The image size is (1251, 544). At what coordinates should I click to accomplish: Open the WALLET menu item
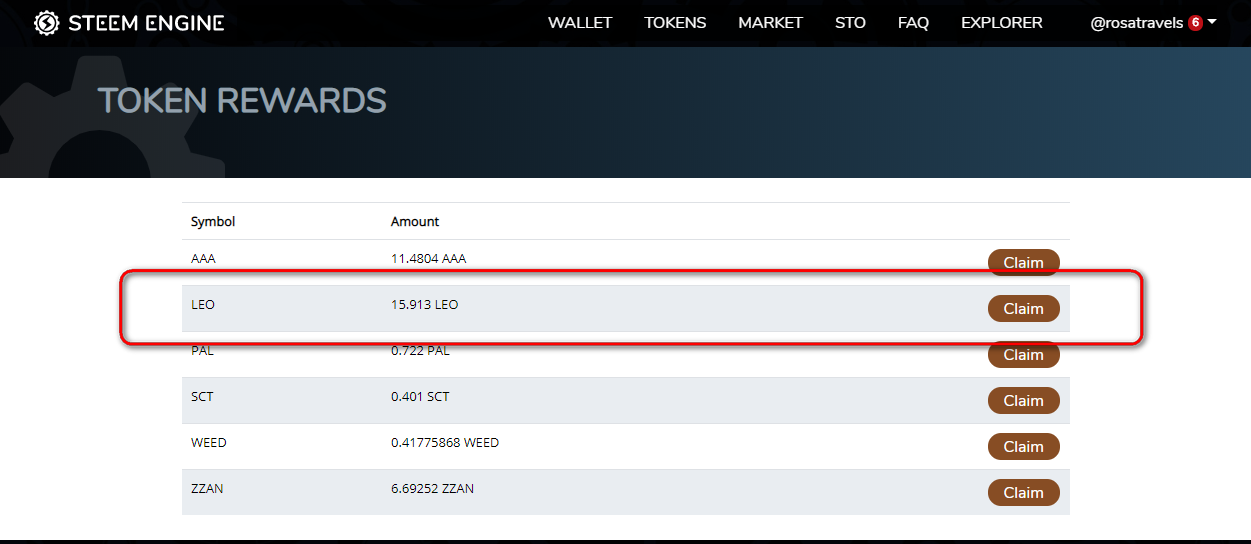580,23
